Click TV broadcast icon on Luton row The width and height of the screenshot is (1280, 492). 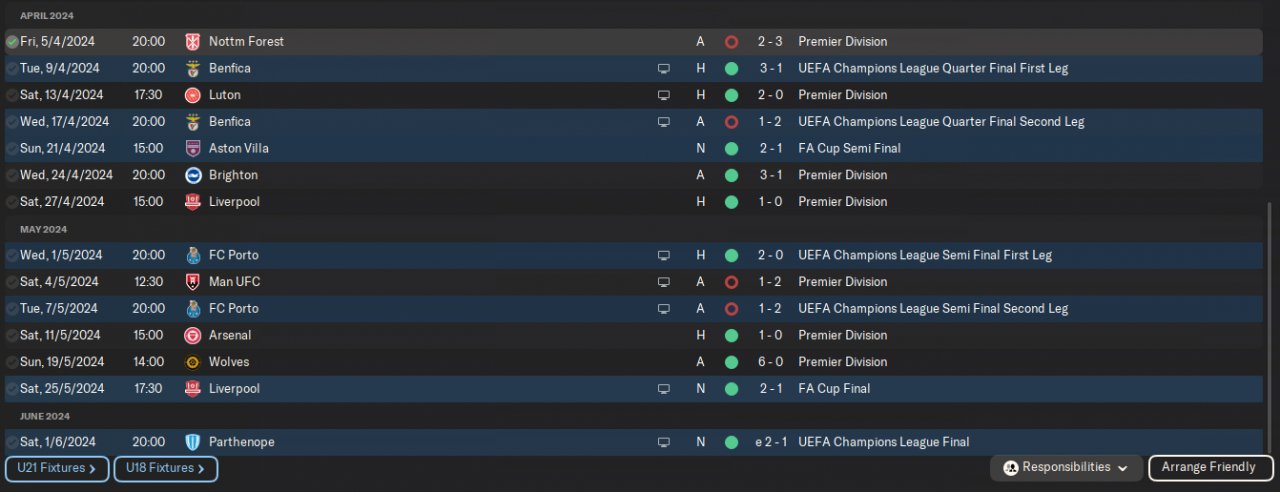point(663,95)
